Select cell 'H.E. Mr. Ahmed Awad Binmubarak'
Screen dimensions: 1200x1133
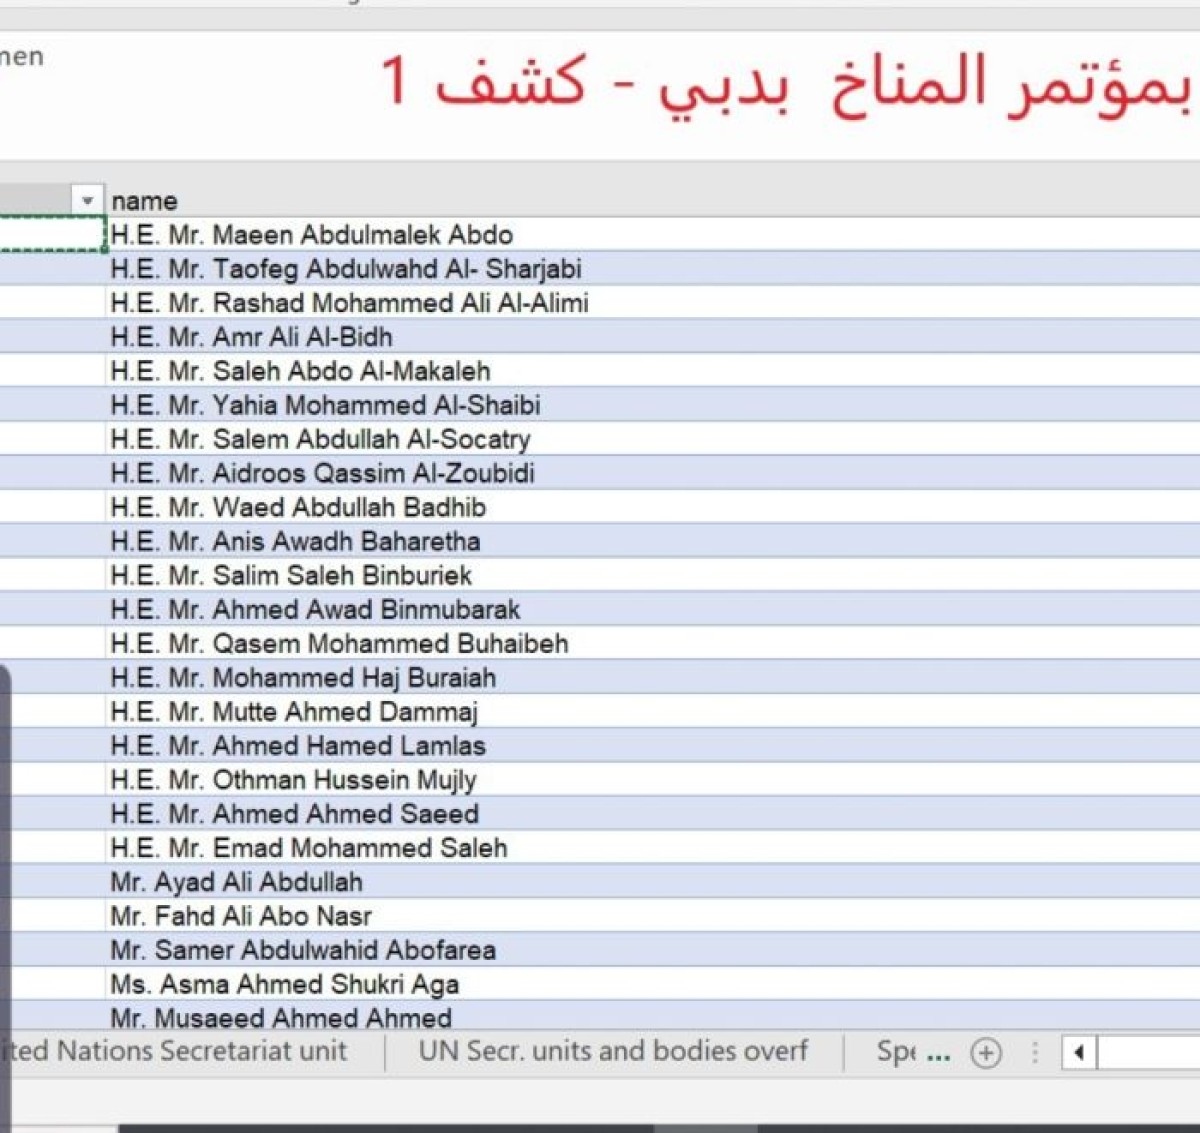(652, 609)
